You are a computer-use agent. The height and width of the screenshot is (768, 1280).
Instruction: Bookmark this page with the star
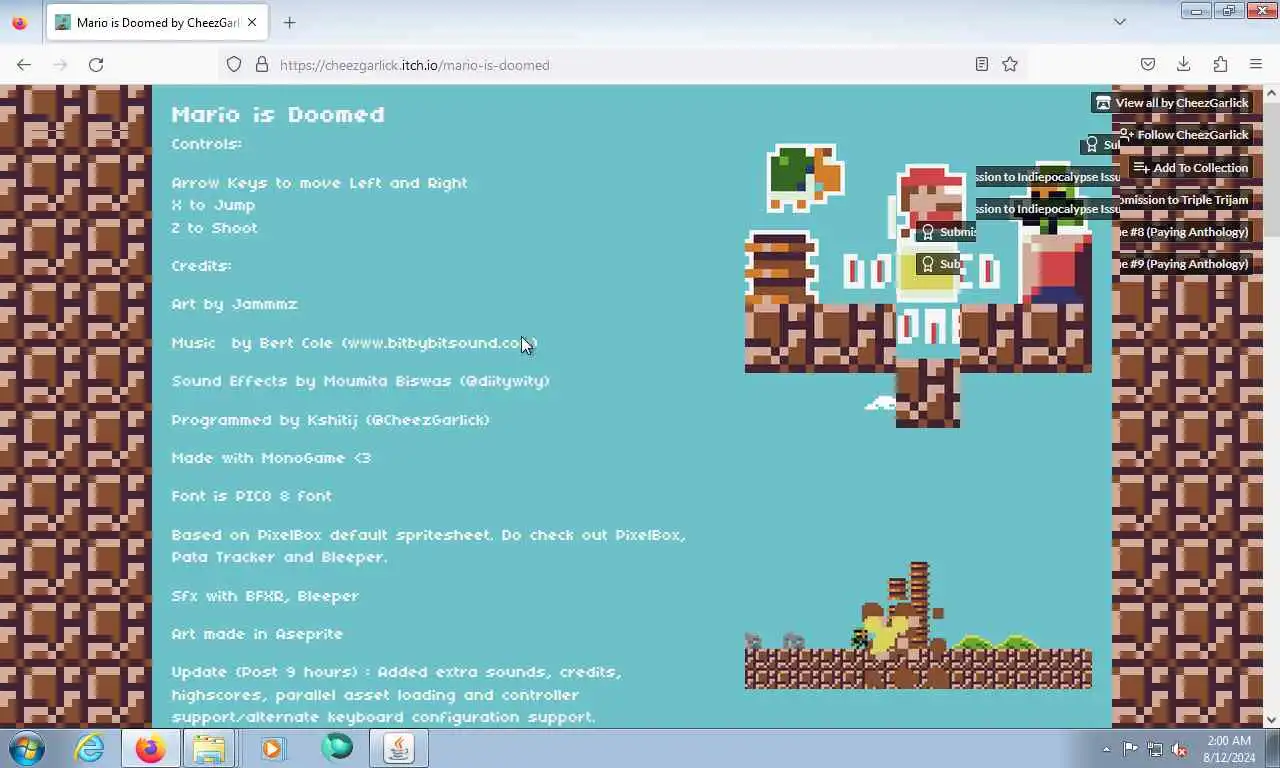pos(1010,64)
